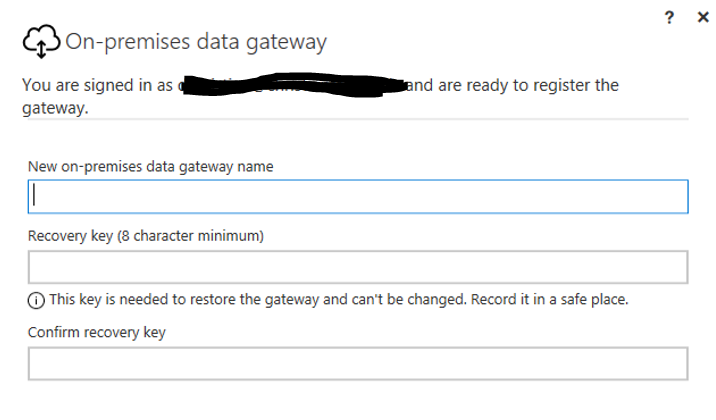Click the 8 character minimum hint
The width and height of the screenshot is (716, 420).
pos(191,236)
